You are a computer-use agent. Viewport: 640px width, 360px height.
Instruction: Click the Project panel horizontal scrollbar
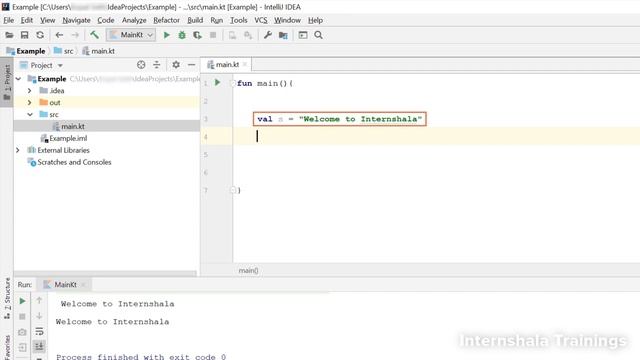[x=105, y=273]
